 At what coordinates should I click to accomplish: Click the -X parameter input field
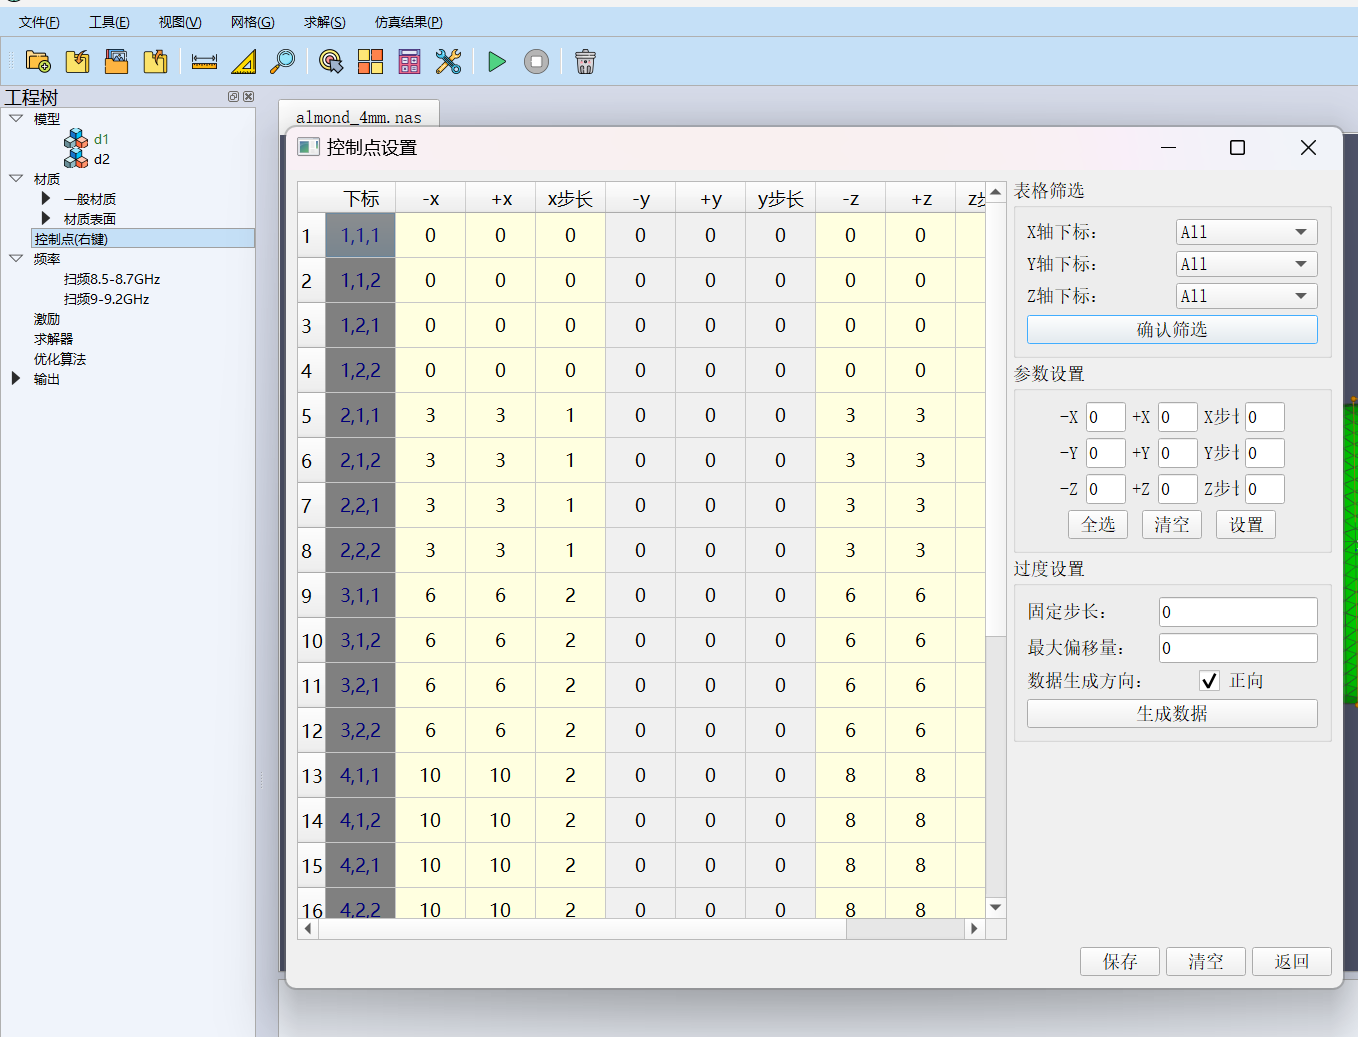1105,417
